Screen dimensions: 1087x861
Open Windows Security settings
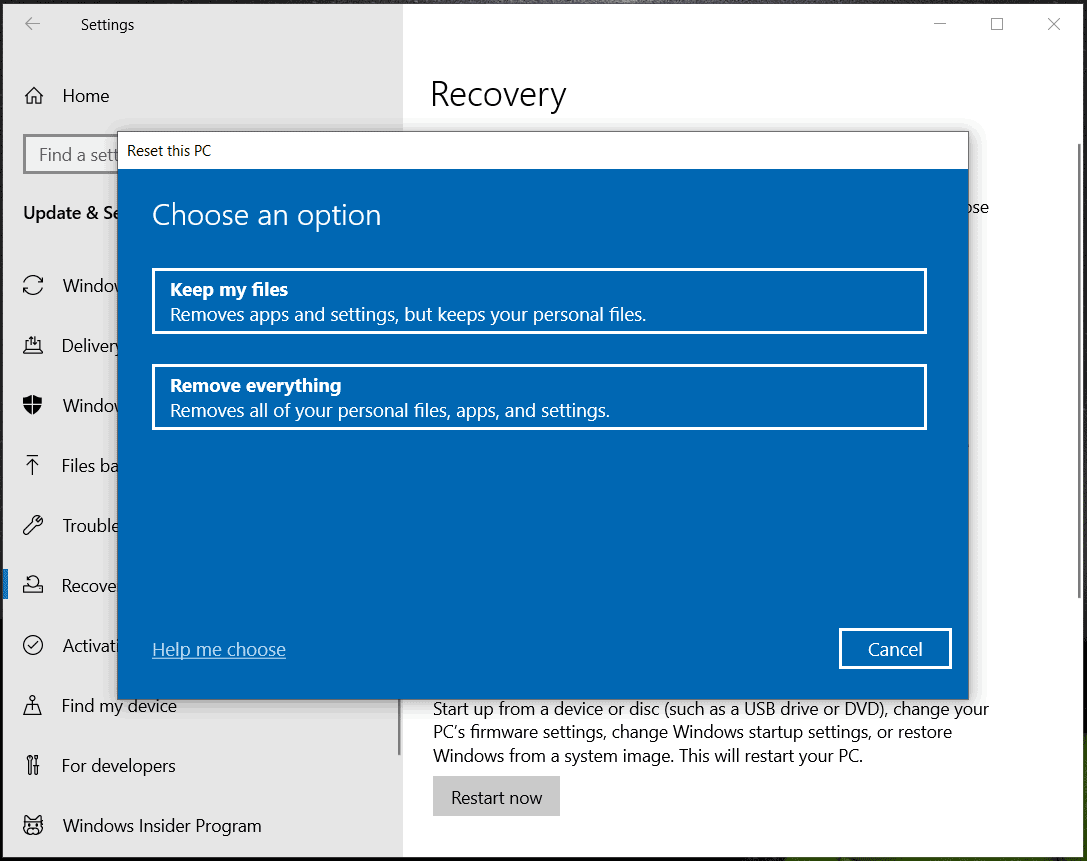tap(35, 405)
